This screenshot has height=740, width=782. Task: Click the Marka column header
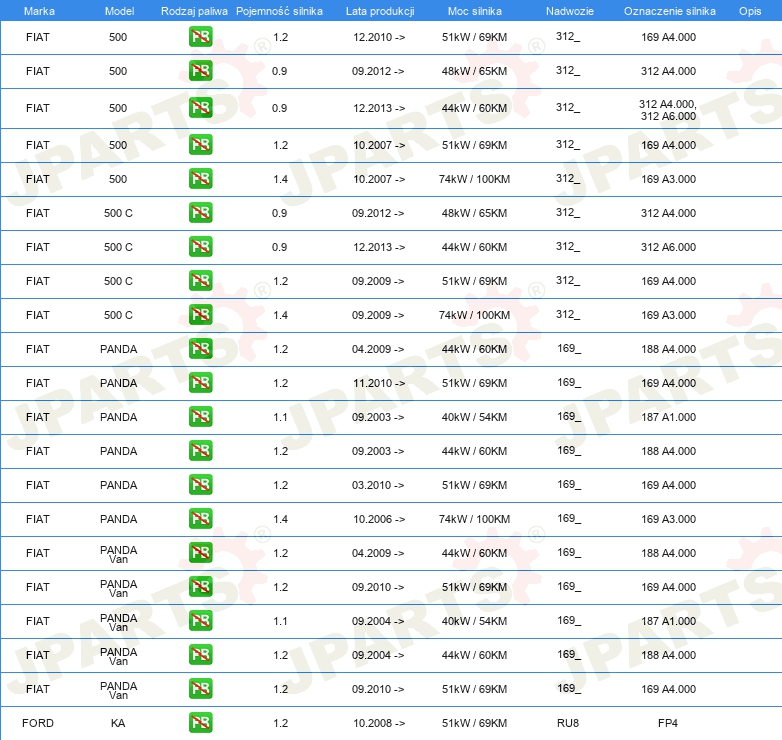point(39,11)
